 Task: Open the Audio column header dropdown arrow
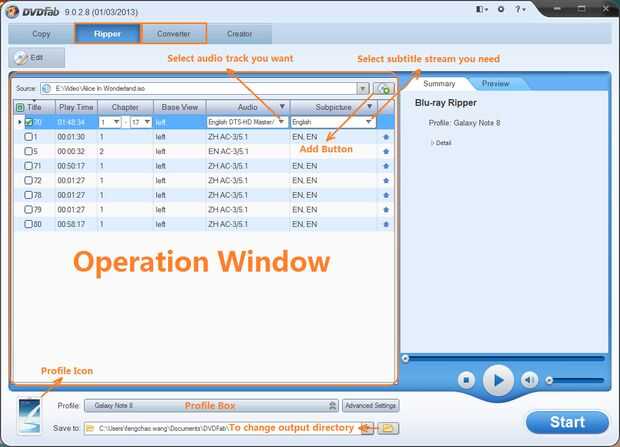click(282, 107)
